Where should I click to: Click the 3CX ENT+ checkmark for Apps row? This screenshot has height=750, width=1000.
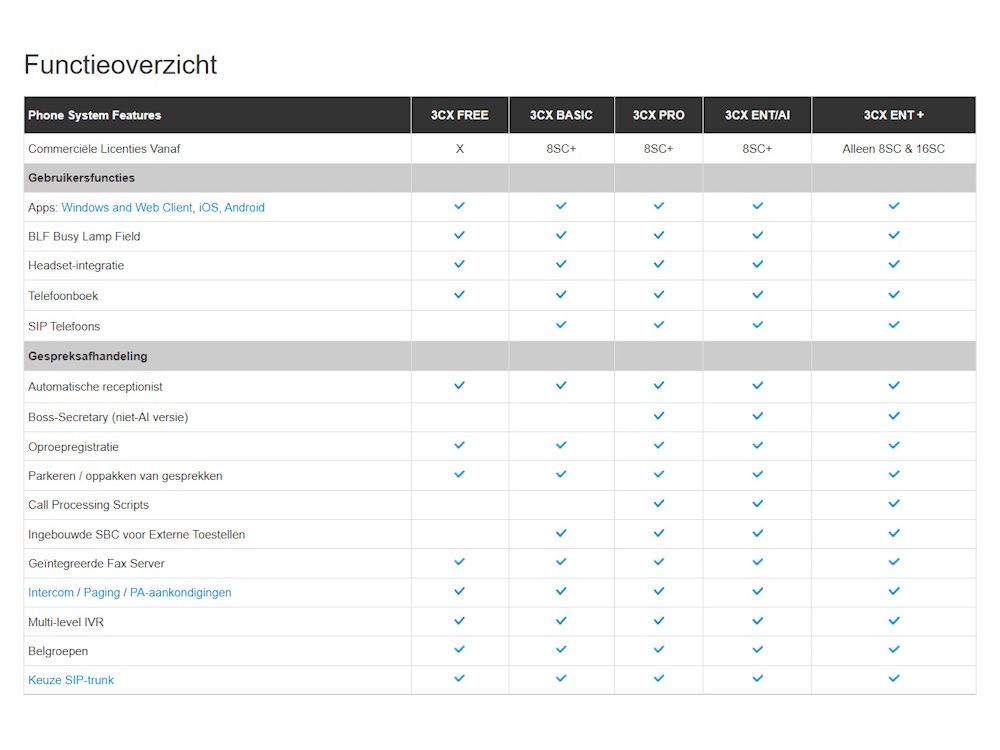(x=894, y=205)
